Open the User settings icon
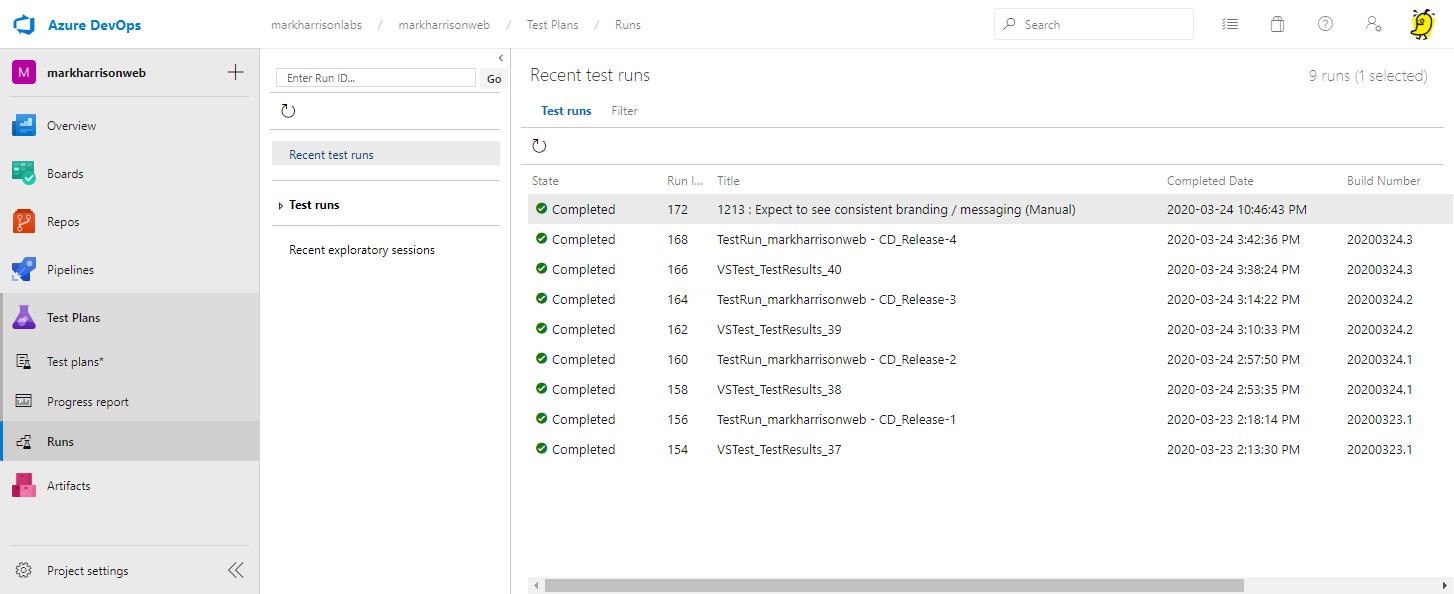 1374,24
